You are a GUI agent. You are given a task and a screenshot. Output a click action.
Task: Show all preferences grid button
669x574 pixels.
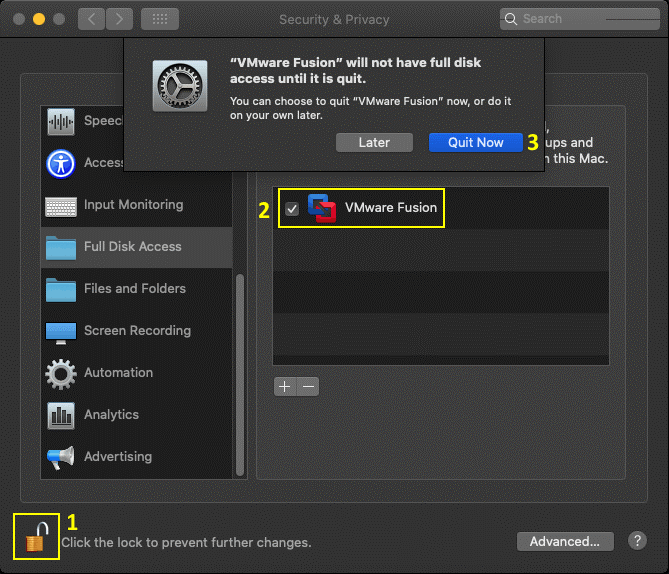click(x=160, y=19)
